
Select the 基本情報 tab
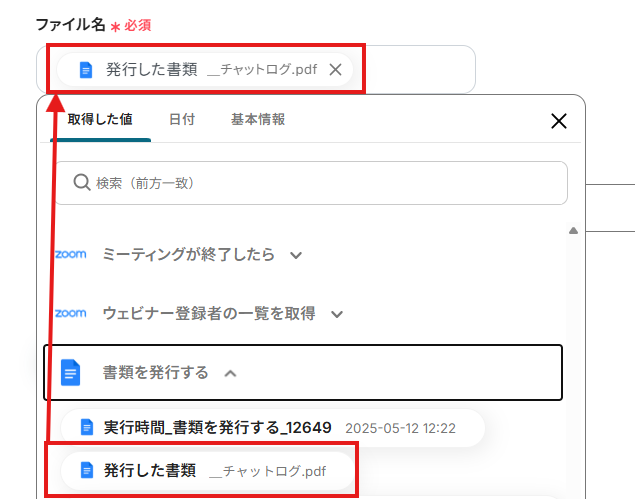pos(258,120)
